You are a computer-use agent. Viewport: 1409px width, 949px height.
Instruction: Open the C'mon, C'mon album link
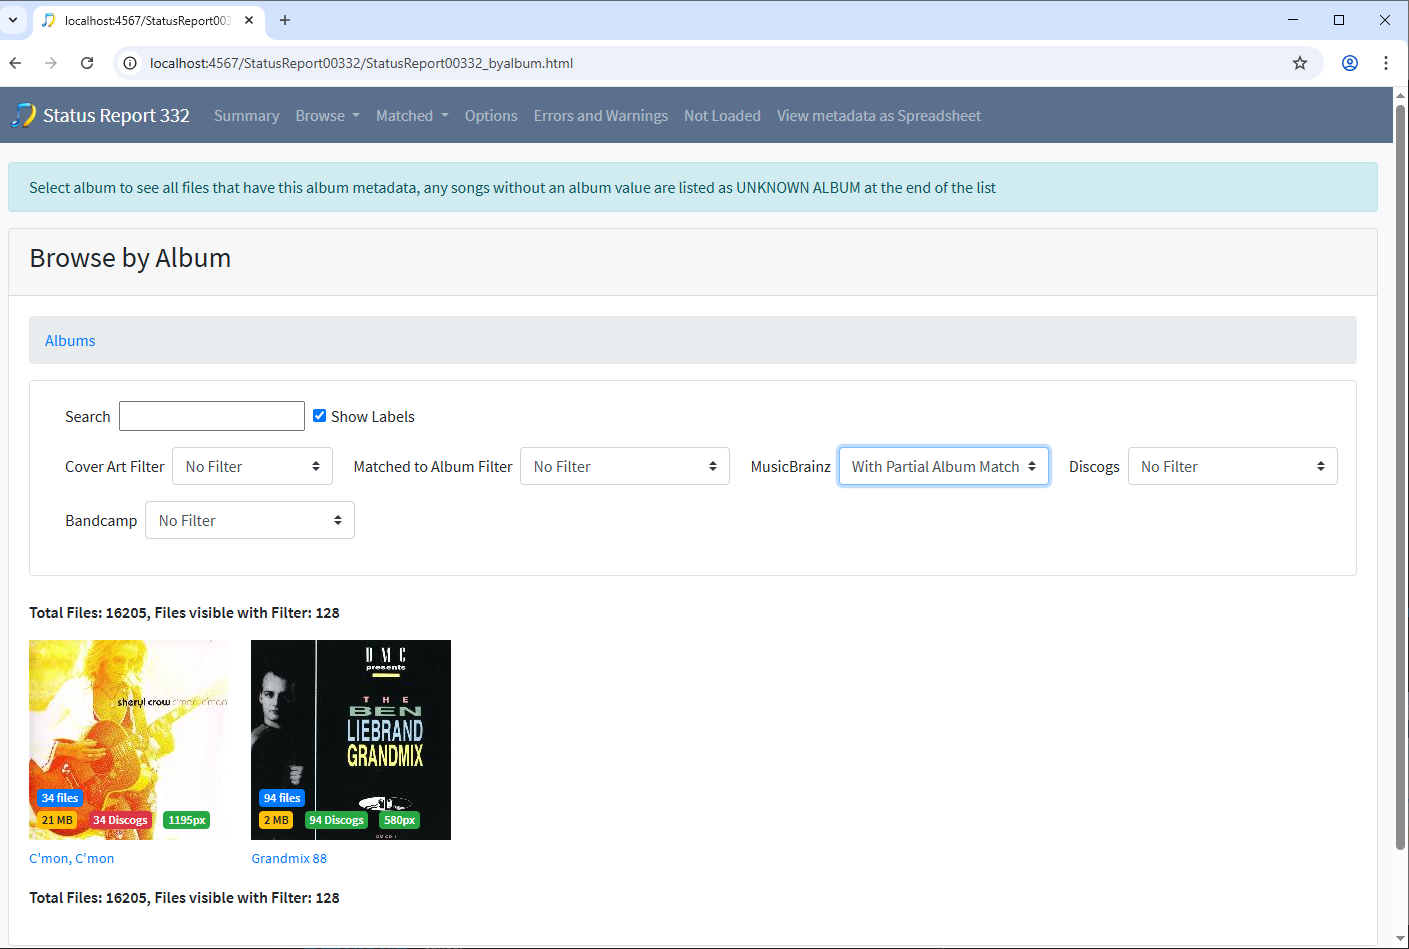(72, 858)
